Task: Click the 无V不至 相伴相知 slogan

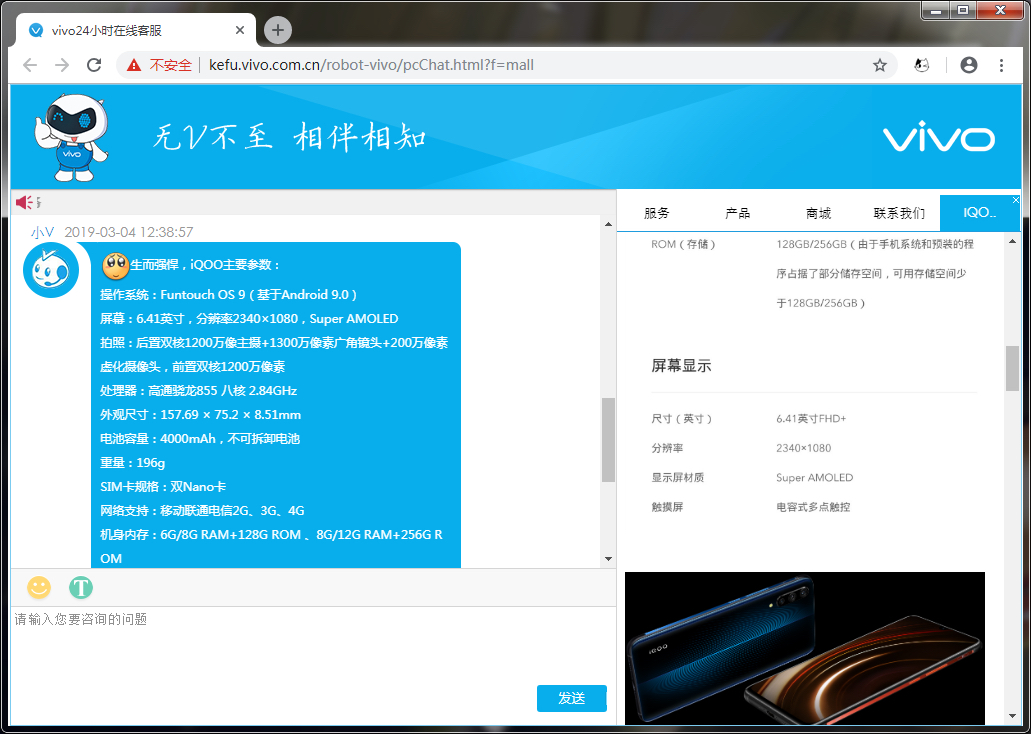Action: coord(290,137)
